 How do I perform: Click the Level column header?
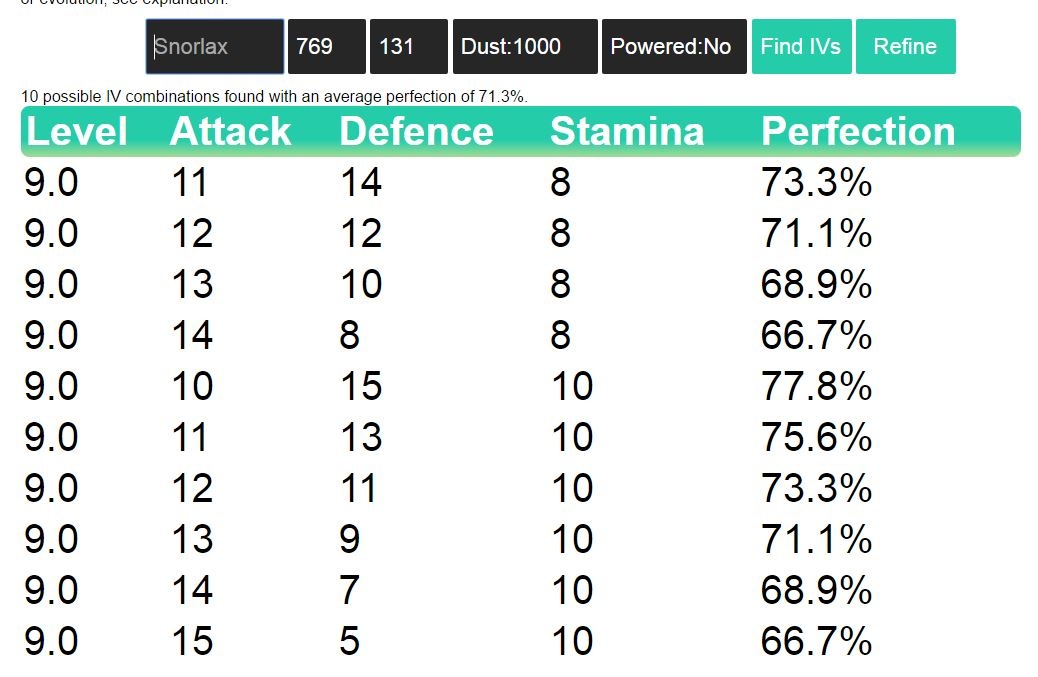pos(77,132)
